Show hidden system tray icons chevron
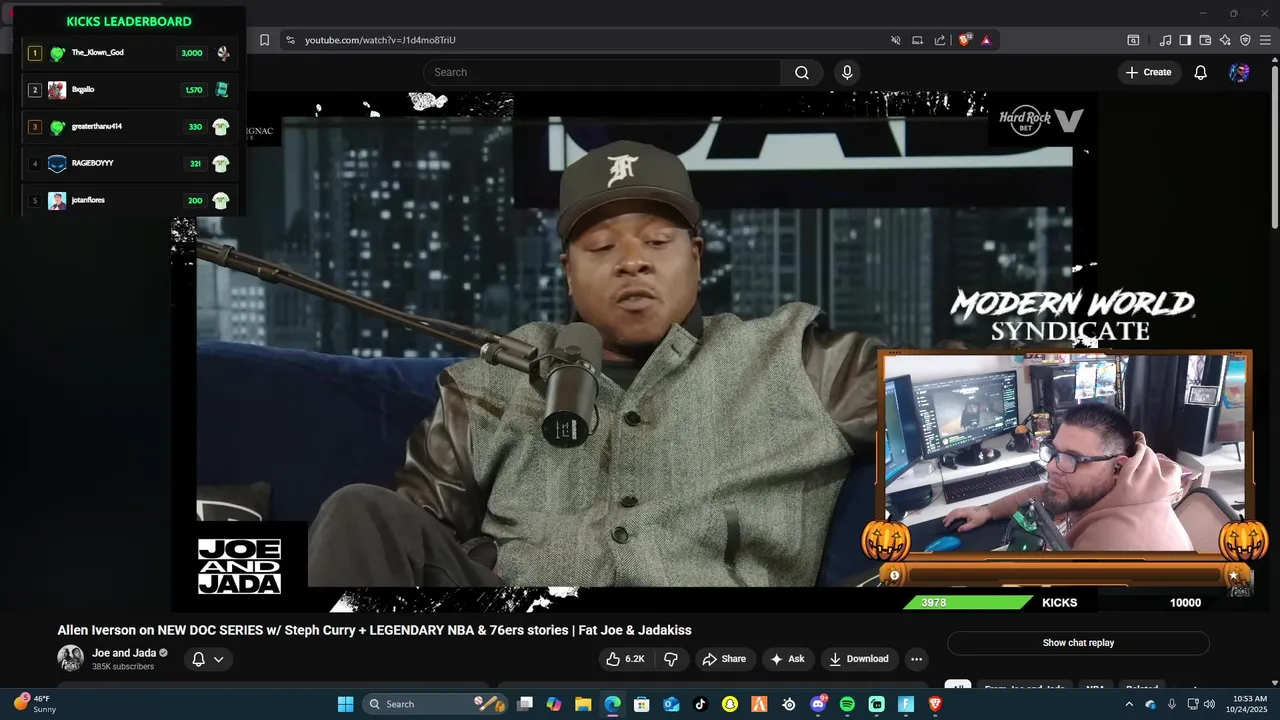The height and width of the screenshot is (720, 1280). coord(1129,704)
